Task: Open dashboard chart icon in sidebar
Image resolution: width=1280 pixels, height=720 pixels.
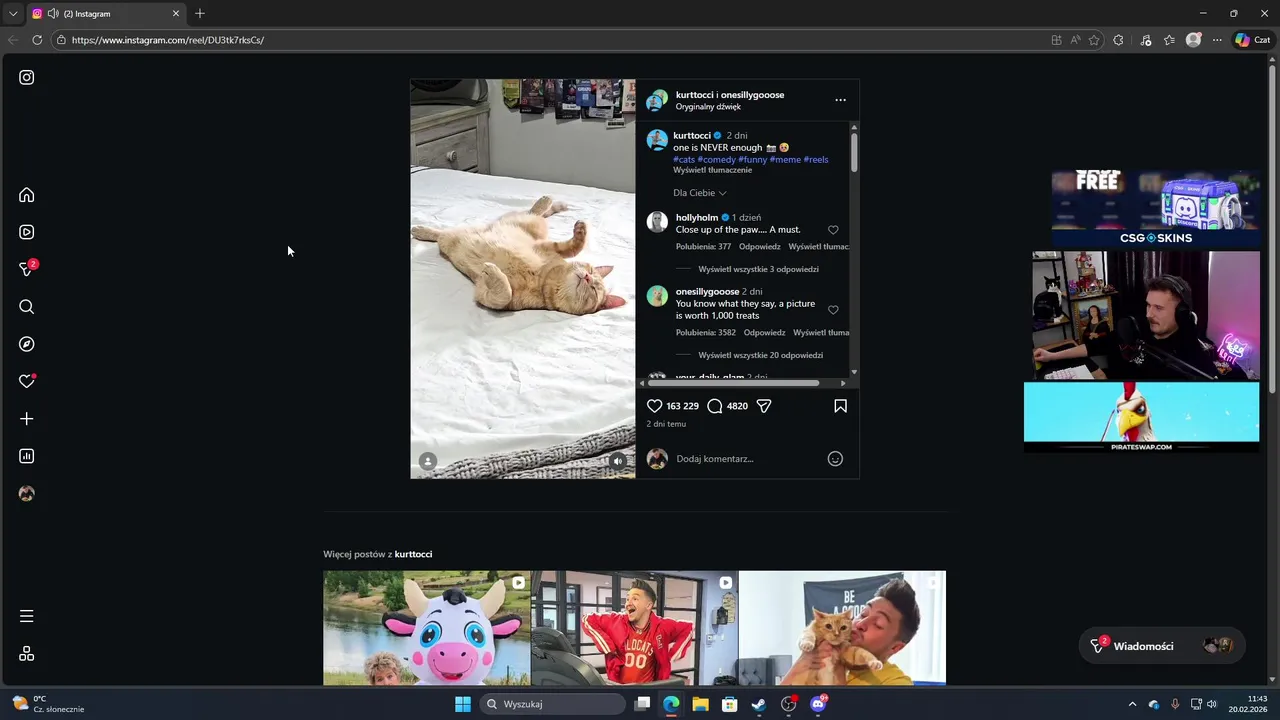Action: [27, 456]
